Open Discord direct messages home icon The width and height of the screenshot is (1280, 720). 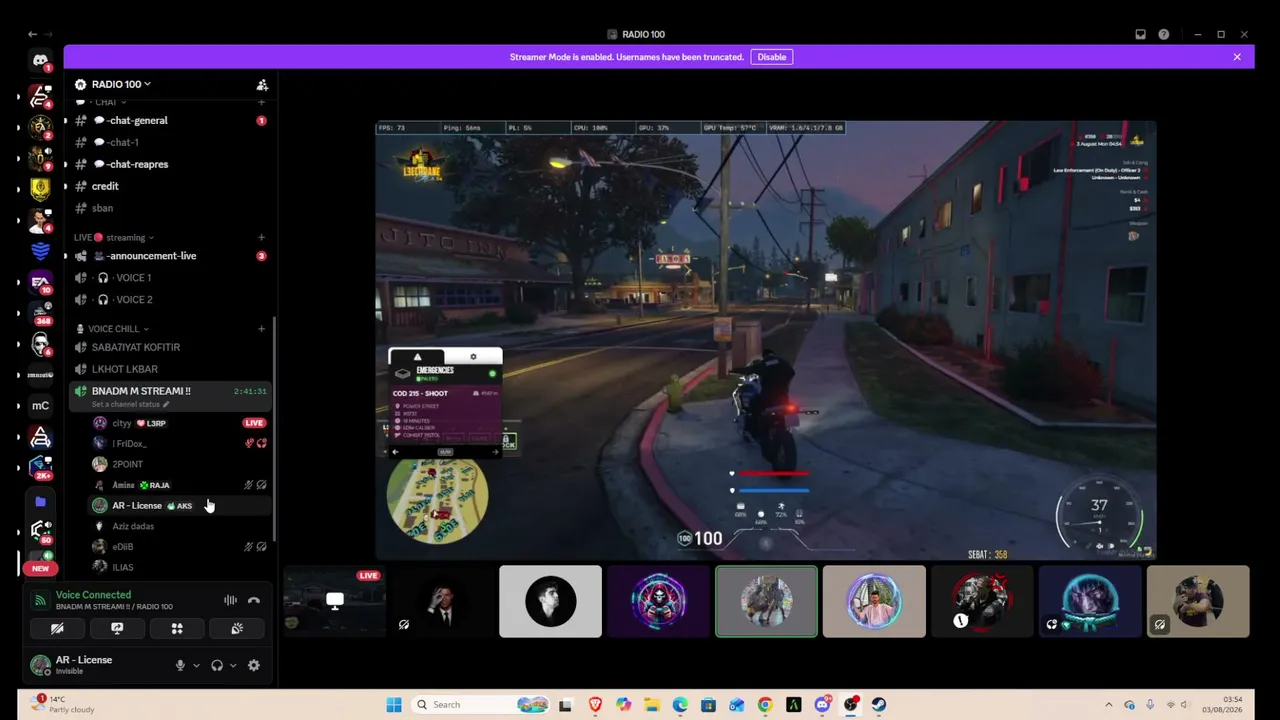click(x=40, y=61)
